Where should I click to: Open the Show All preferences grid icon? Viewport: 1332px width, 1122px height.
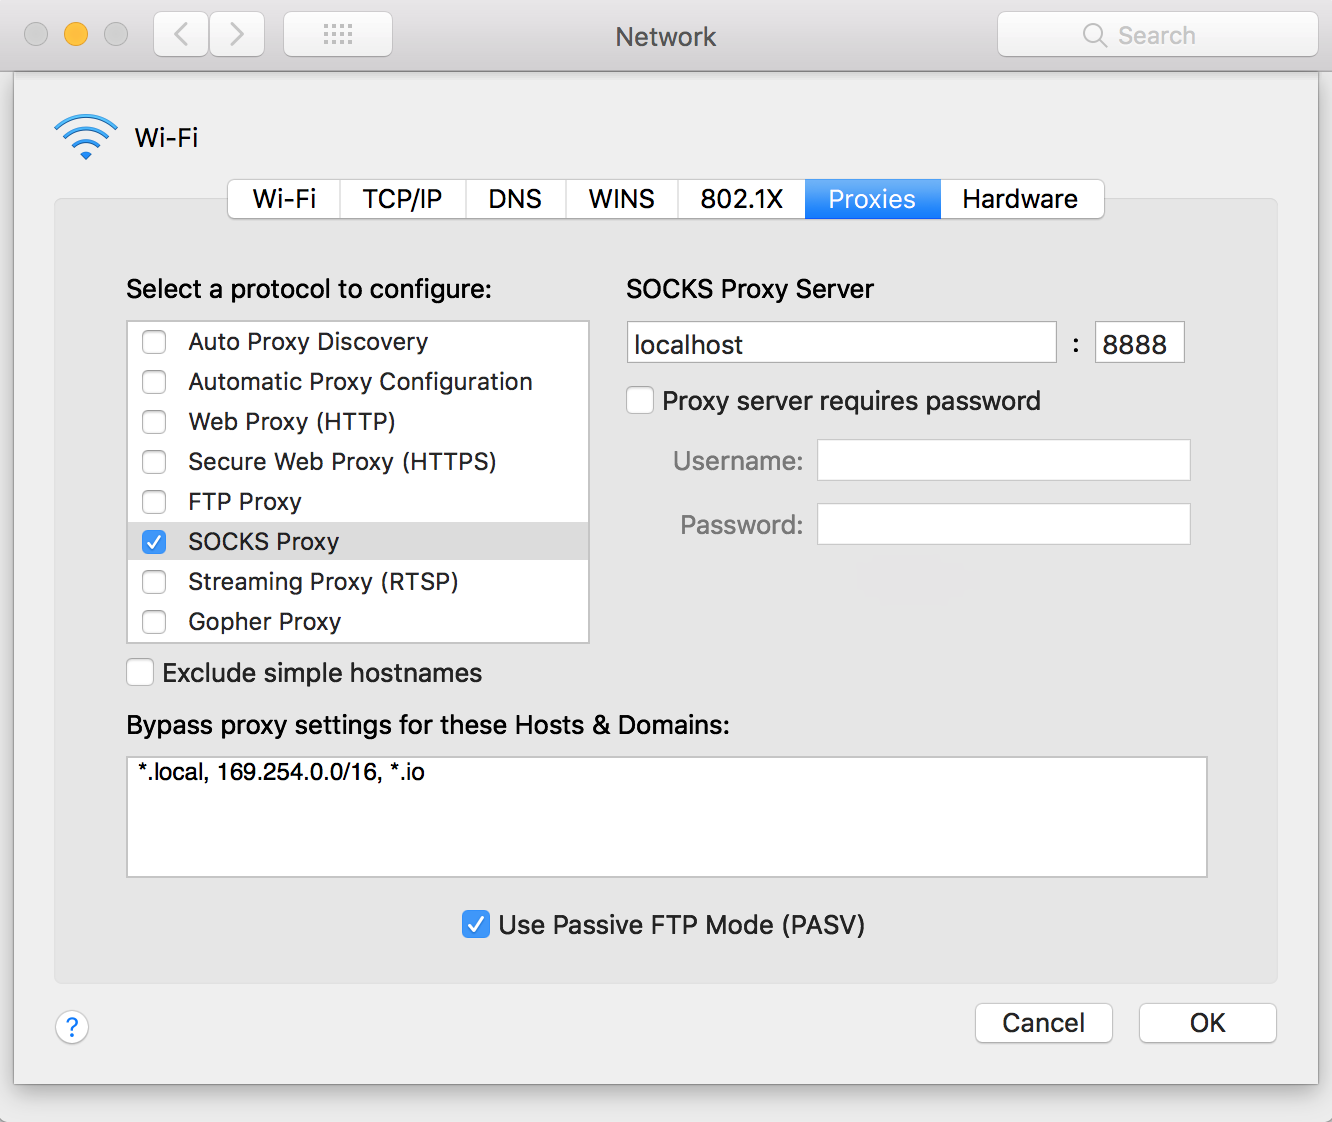click(x=337, y=33)
